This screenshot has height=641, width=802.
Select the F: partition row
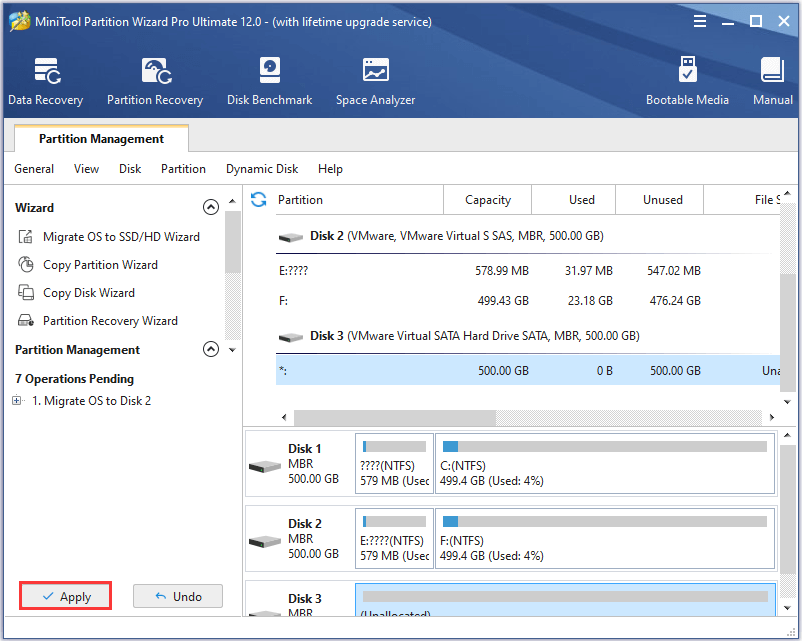pos(528,301)
